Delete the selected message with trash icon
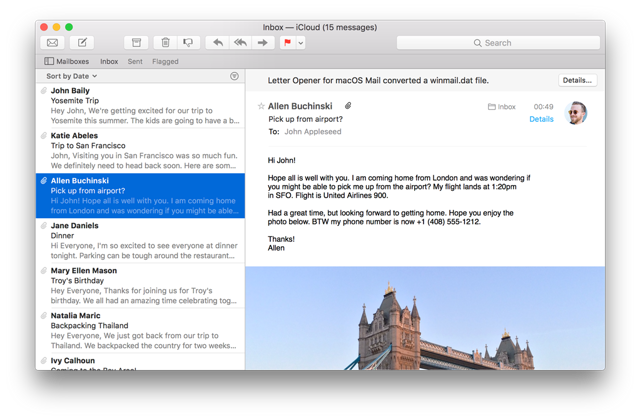The image size is (640, 420). [165, 42]
